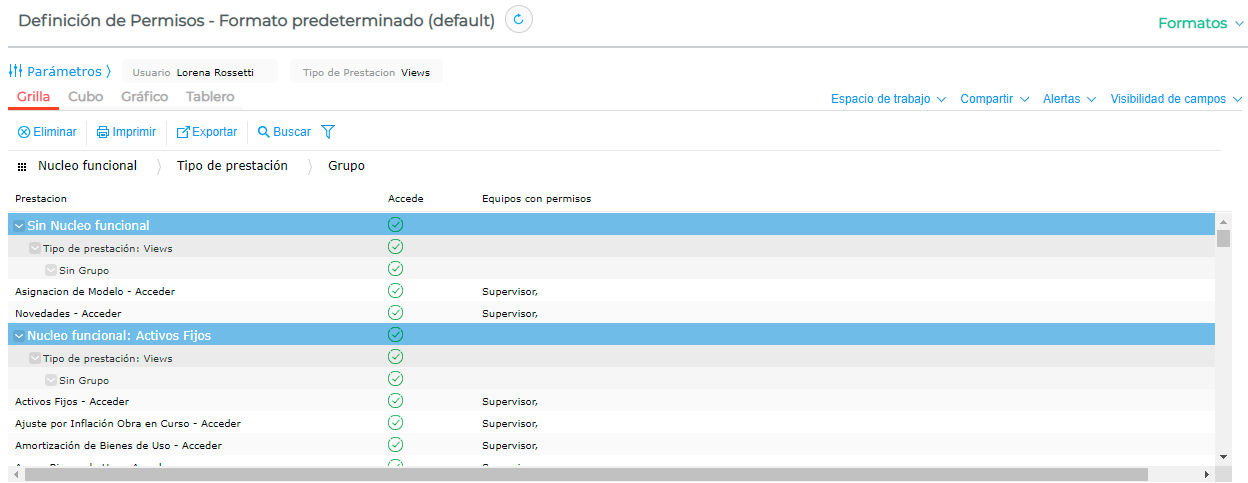
Task: Toggle Accede check for Activos Fijos - Acceder
Action: [395, 401]
